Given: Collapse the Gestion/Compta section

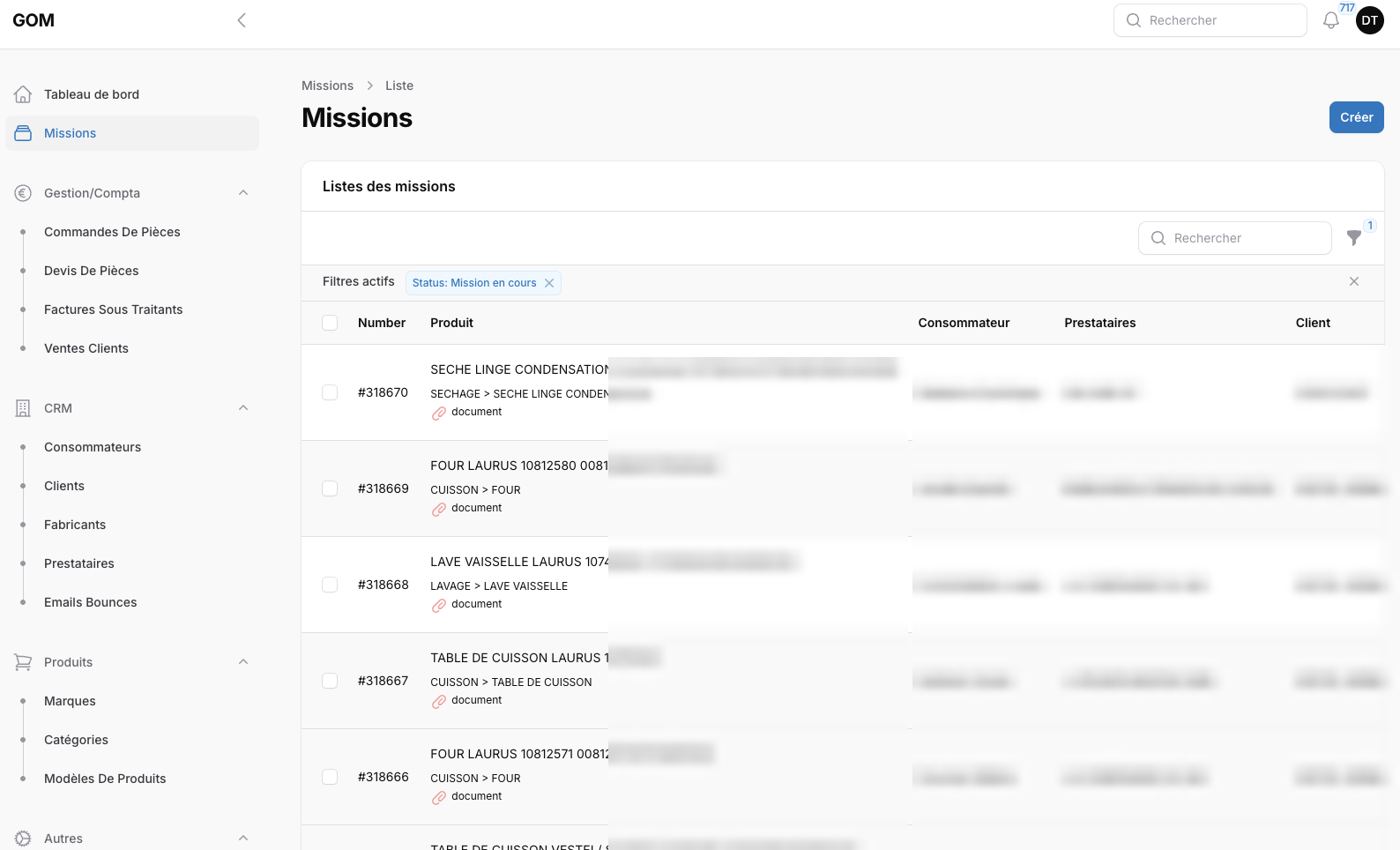Looking at the screenshot, I should pyautogui.click(x=243, y=193).
